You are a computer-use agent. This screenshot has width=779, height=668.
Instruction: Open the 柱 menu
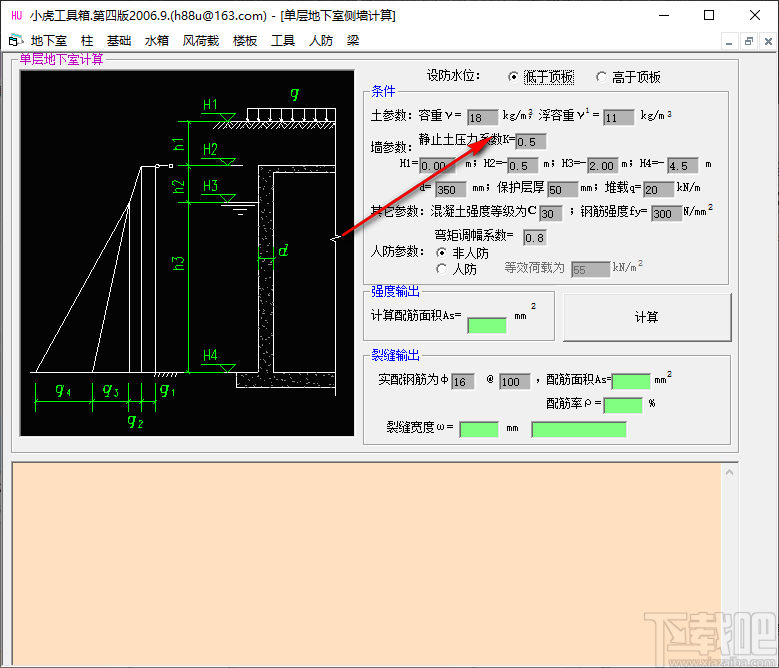[87, 41]
